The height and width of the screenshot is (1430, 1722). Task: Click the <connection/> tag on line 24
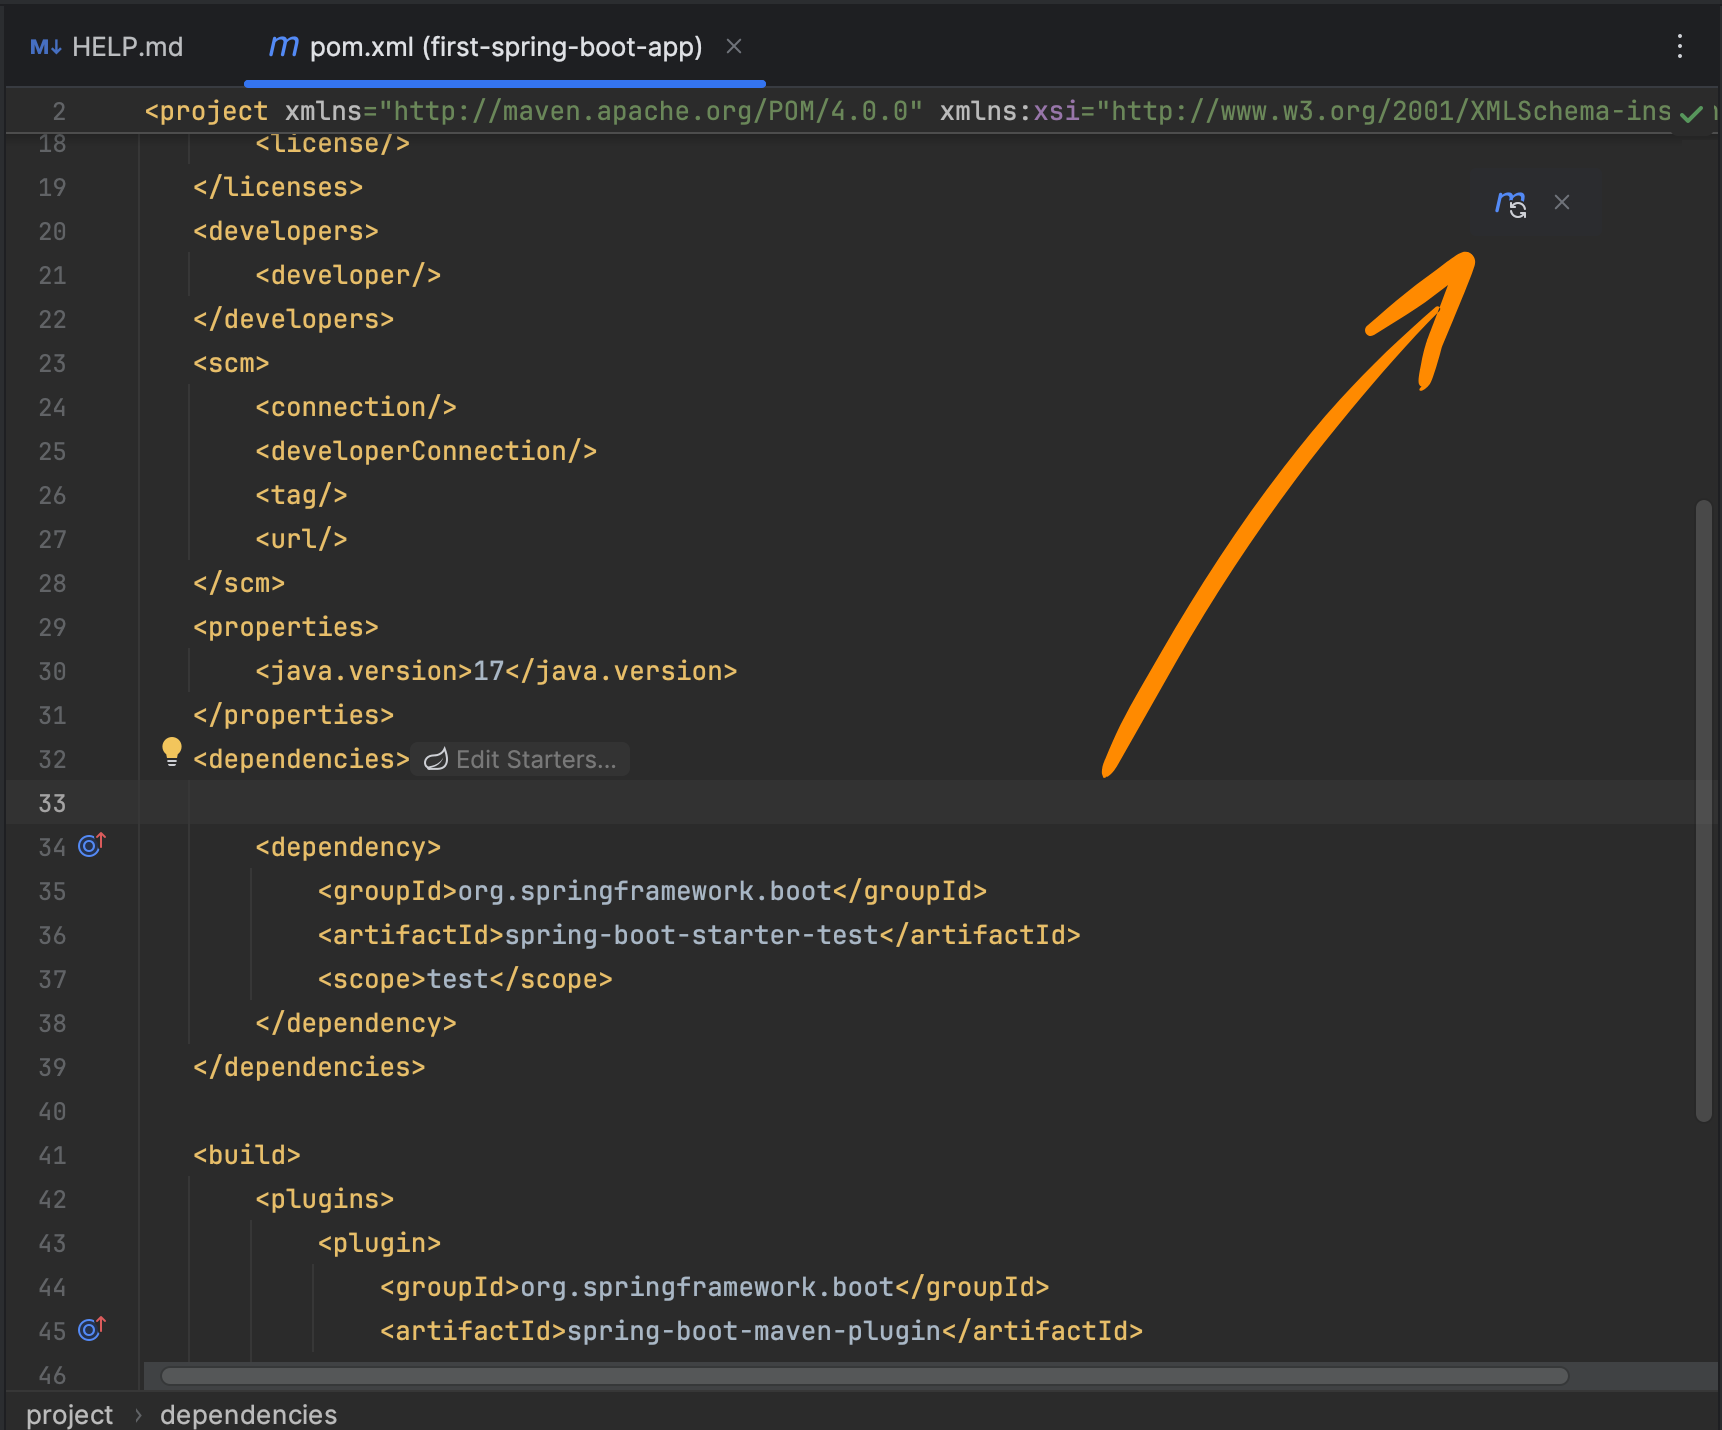point(356,407)
